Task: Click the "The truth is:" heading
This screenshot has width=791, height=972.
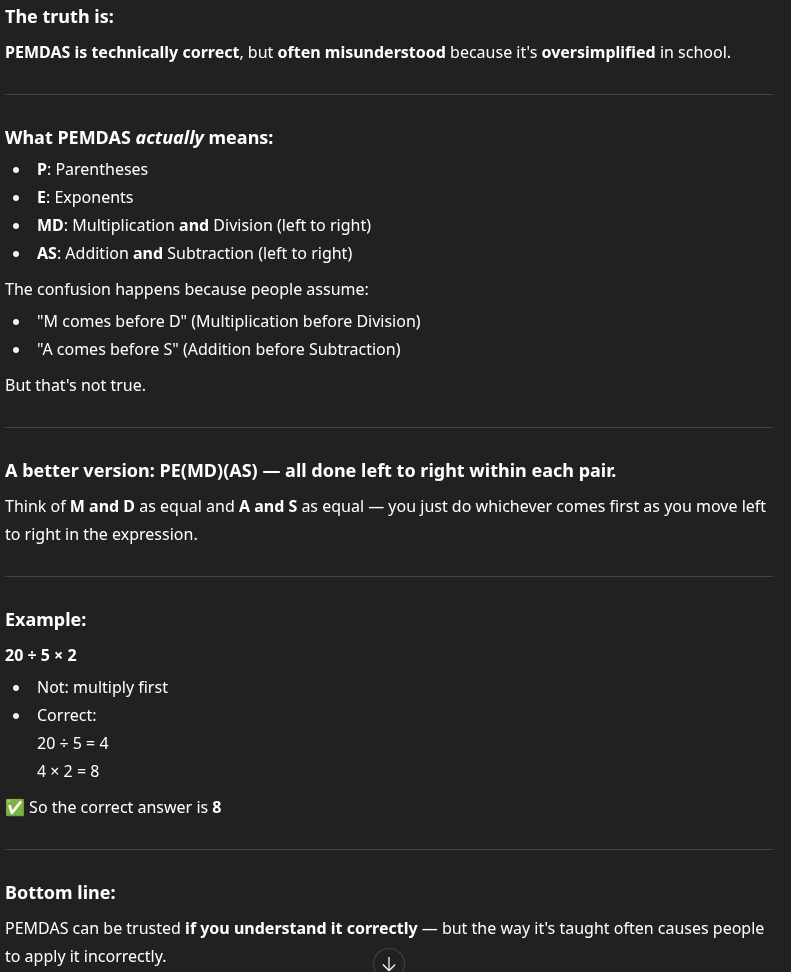Action: click(59, 17)
